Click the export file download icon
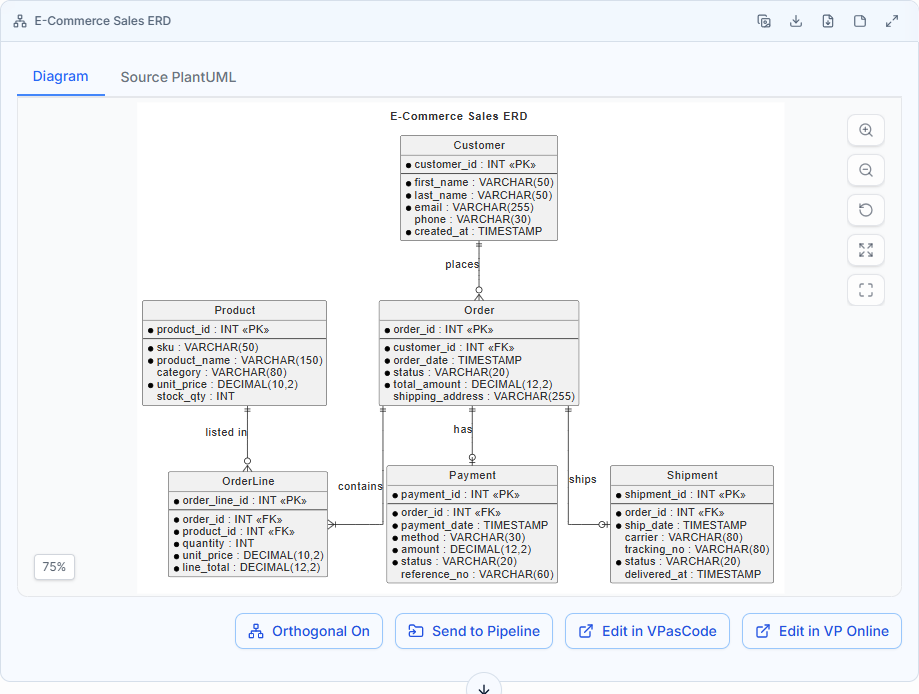919x694 pixels. coord(828,22)
